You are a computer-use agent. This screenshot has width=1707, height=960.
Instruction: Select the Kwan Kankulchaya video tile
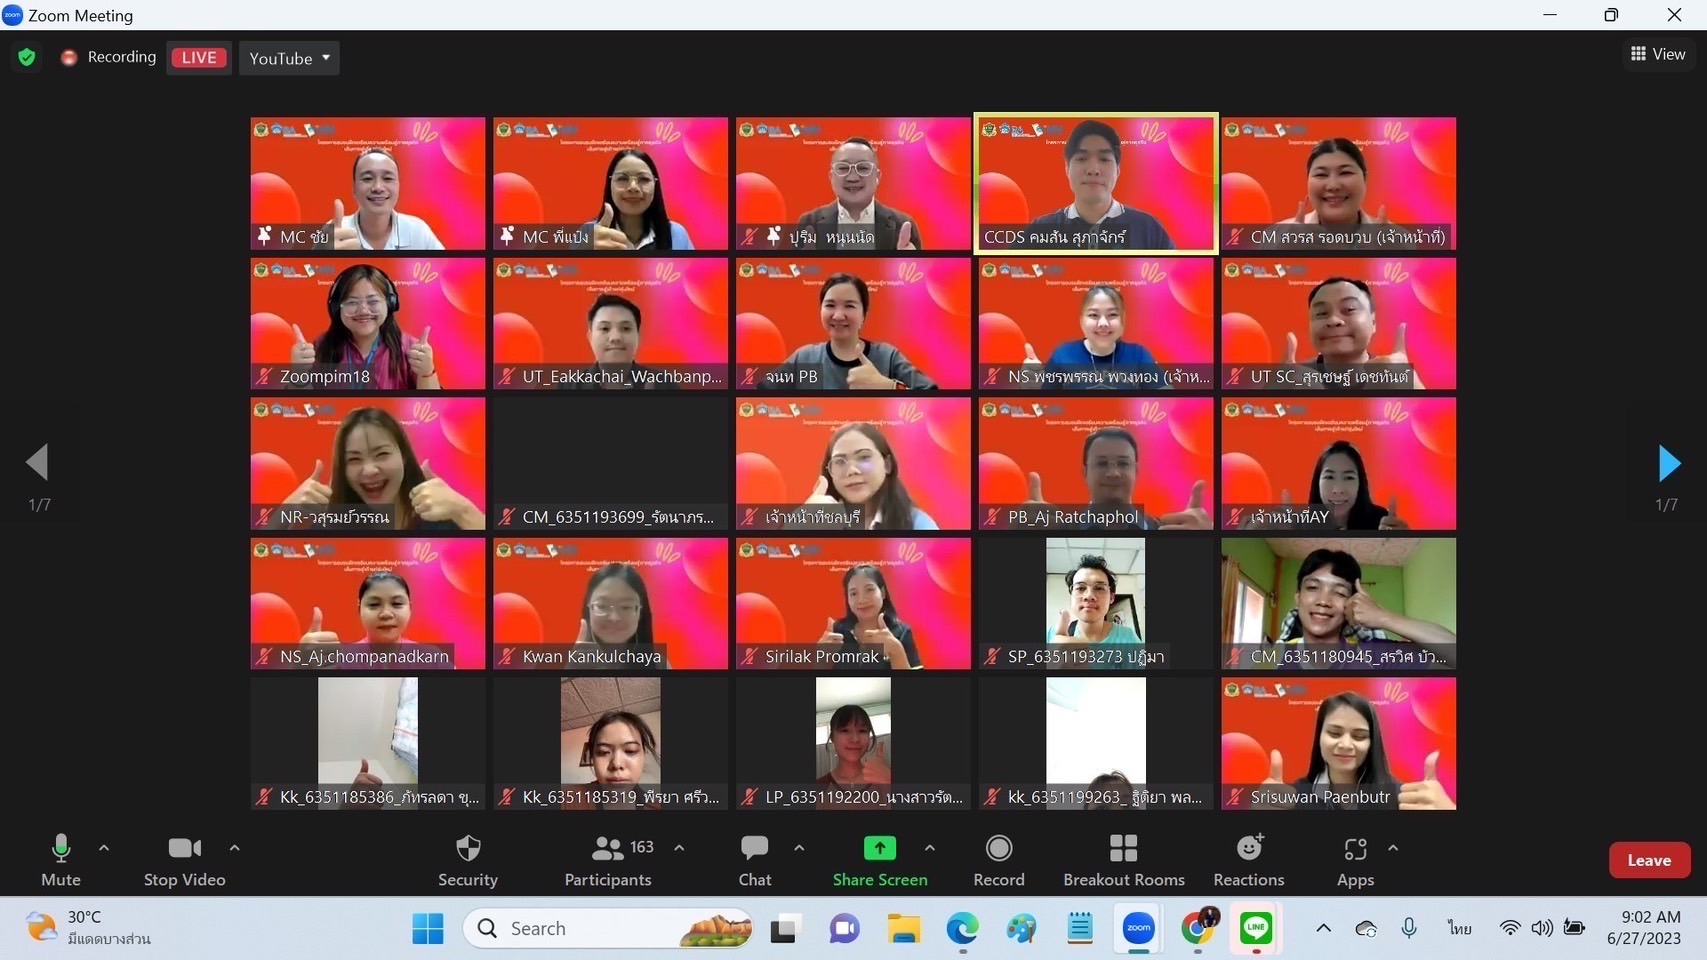pyautogui.click(x=610, y=604)
